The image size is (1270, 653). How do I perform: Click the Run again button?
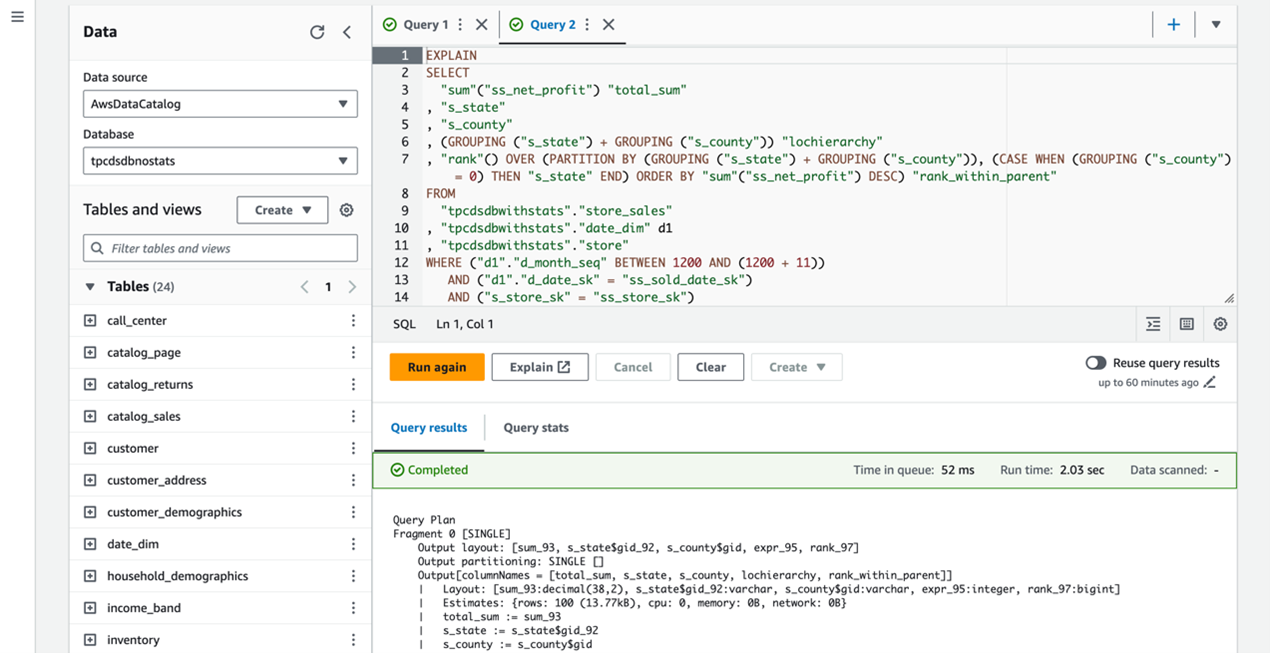[x=437, y=367]
